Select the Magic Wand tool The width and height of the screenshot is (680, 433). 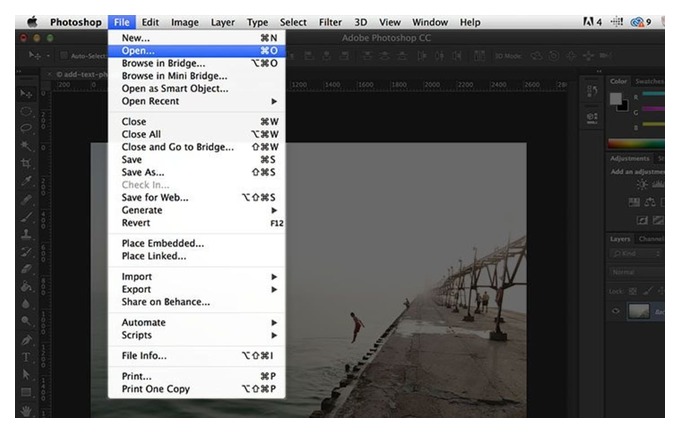(x=26, y=146)
